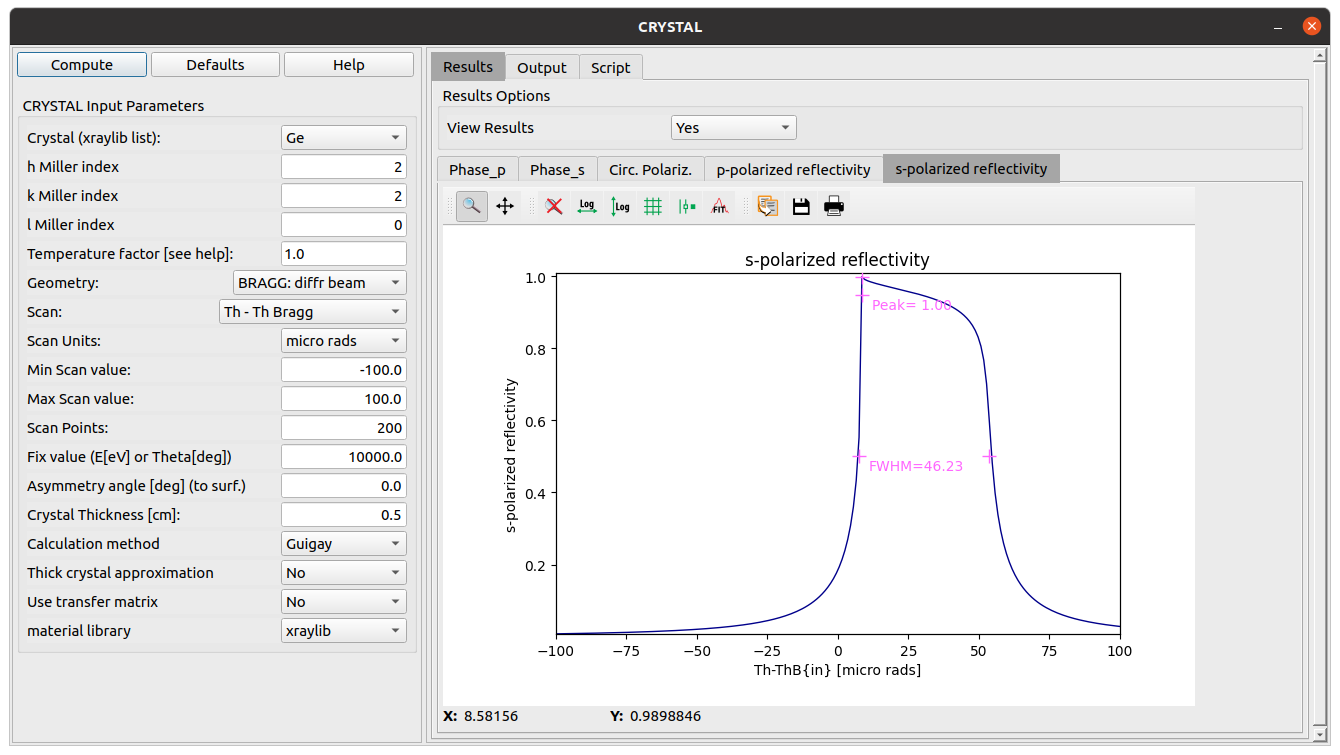
Task: Edit the h Miller index field
Action: 344,167
